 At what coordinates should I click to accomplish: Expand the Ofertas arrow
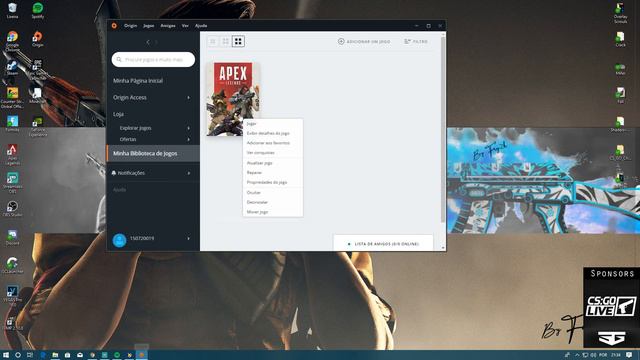[189, 140]
